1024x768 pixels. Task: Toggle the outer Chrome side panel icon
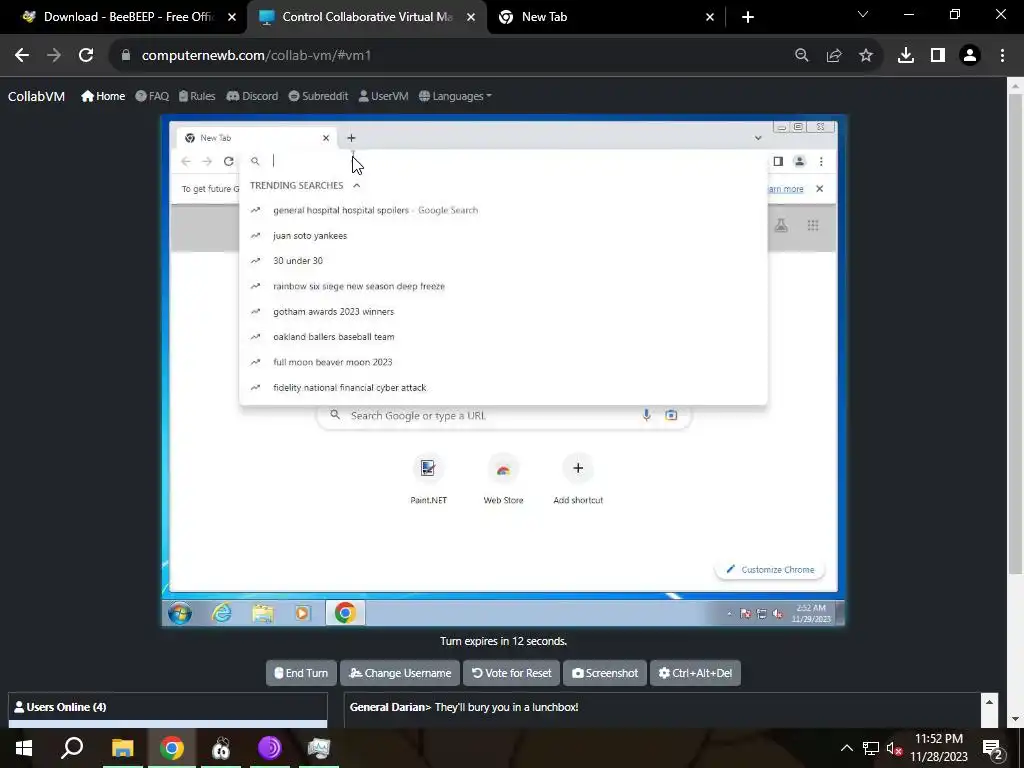click(937, 56)
